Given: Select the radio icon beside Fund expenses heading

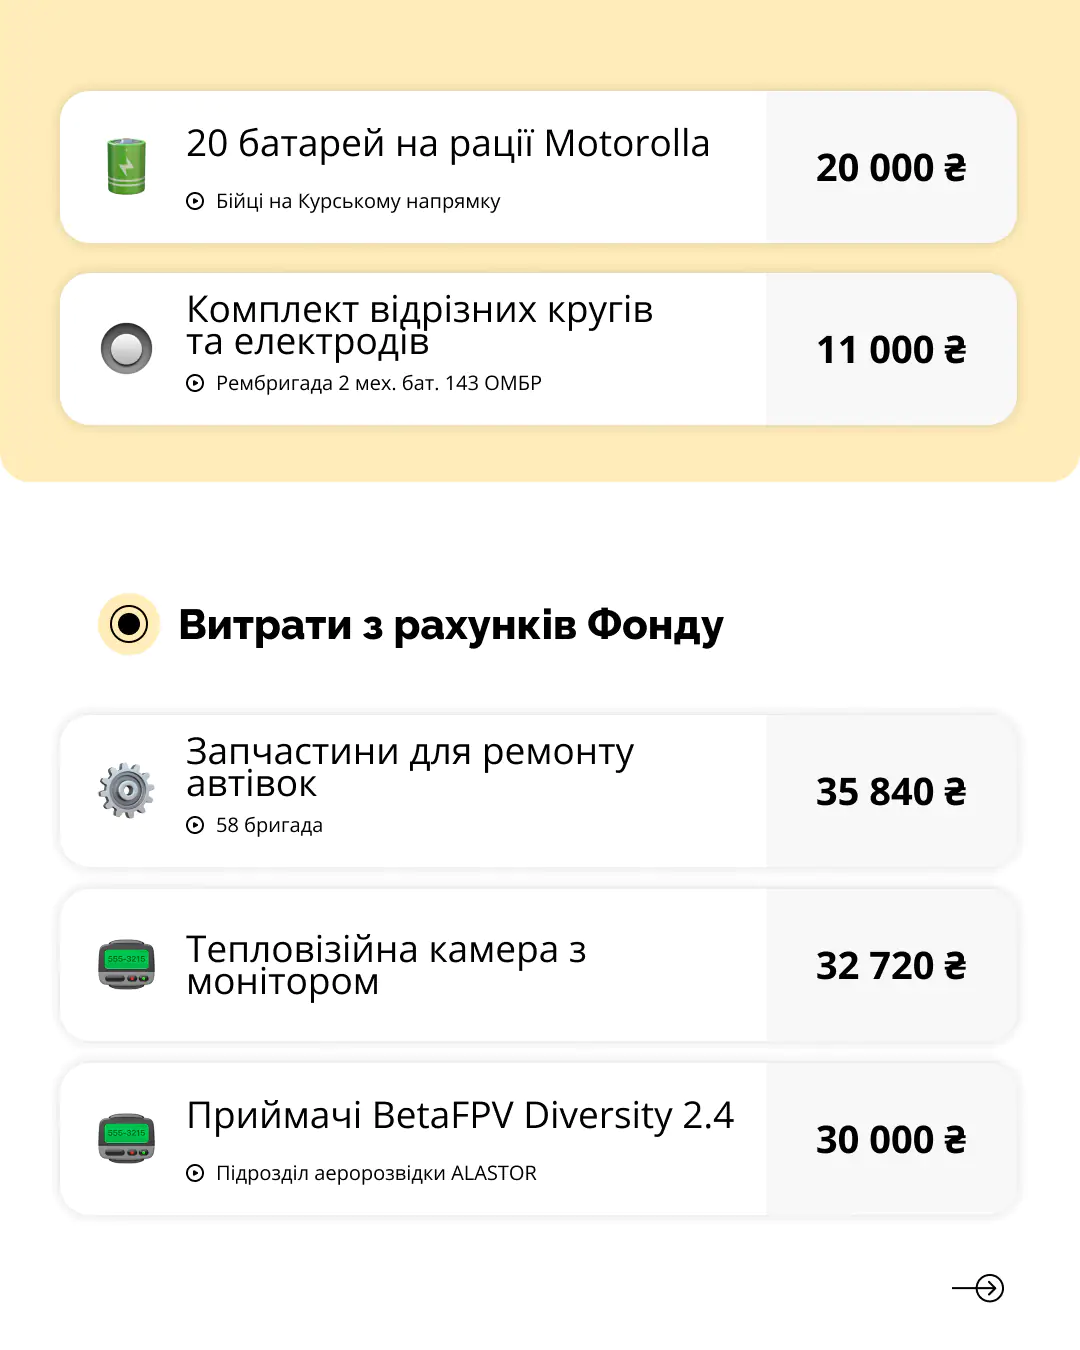Looking at the screenshot, I should 129,625.
